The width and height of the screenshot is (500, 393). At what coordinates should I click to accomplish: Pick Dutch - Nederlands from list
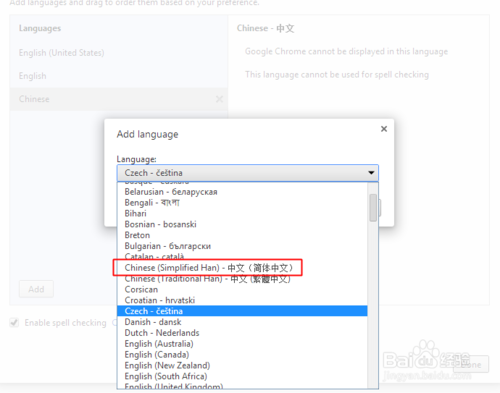tap(242, 333)
